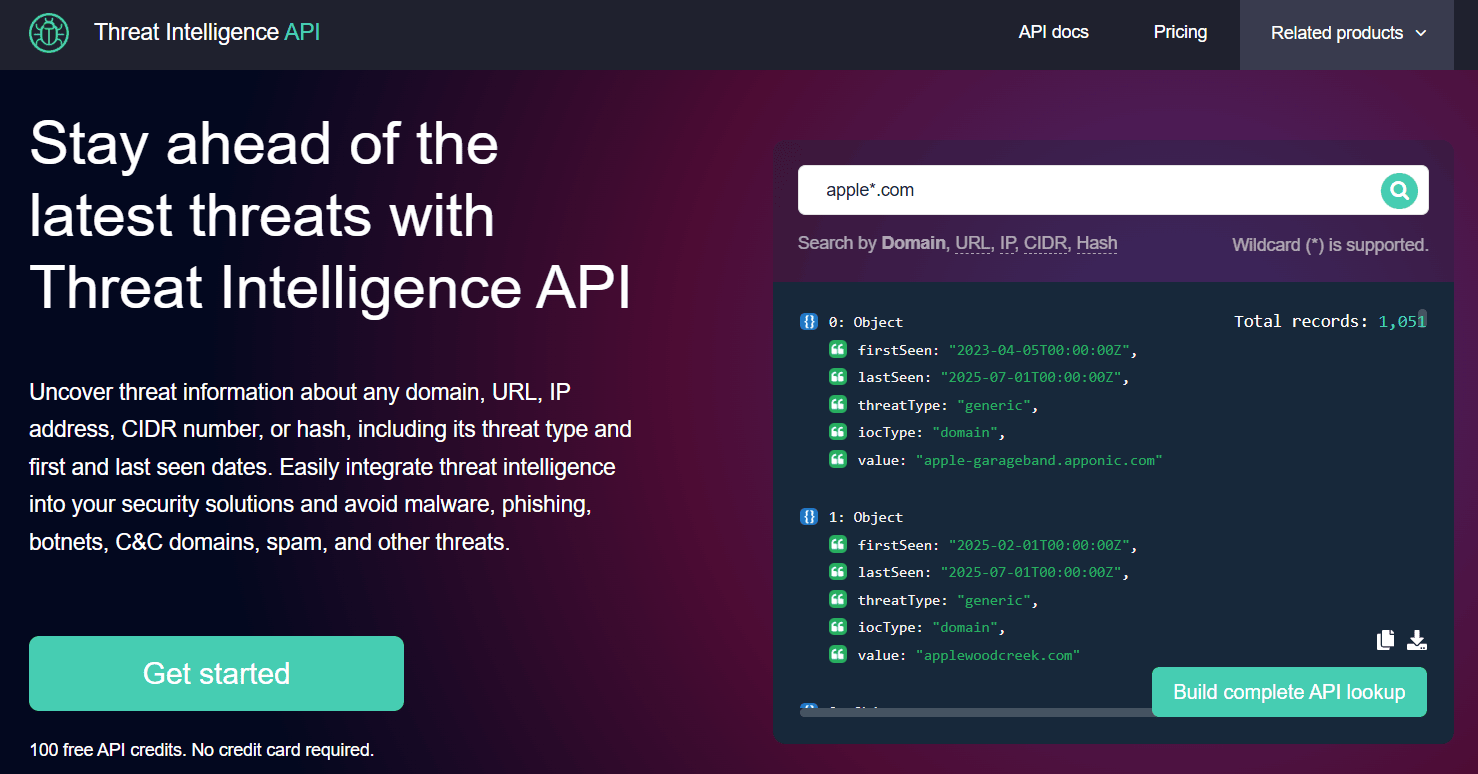Select the IP search type

(x=1007, y=243)
